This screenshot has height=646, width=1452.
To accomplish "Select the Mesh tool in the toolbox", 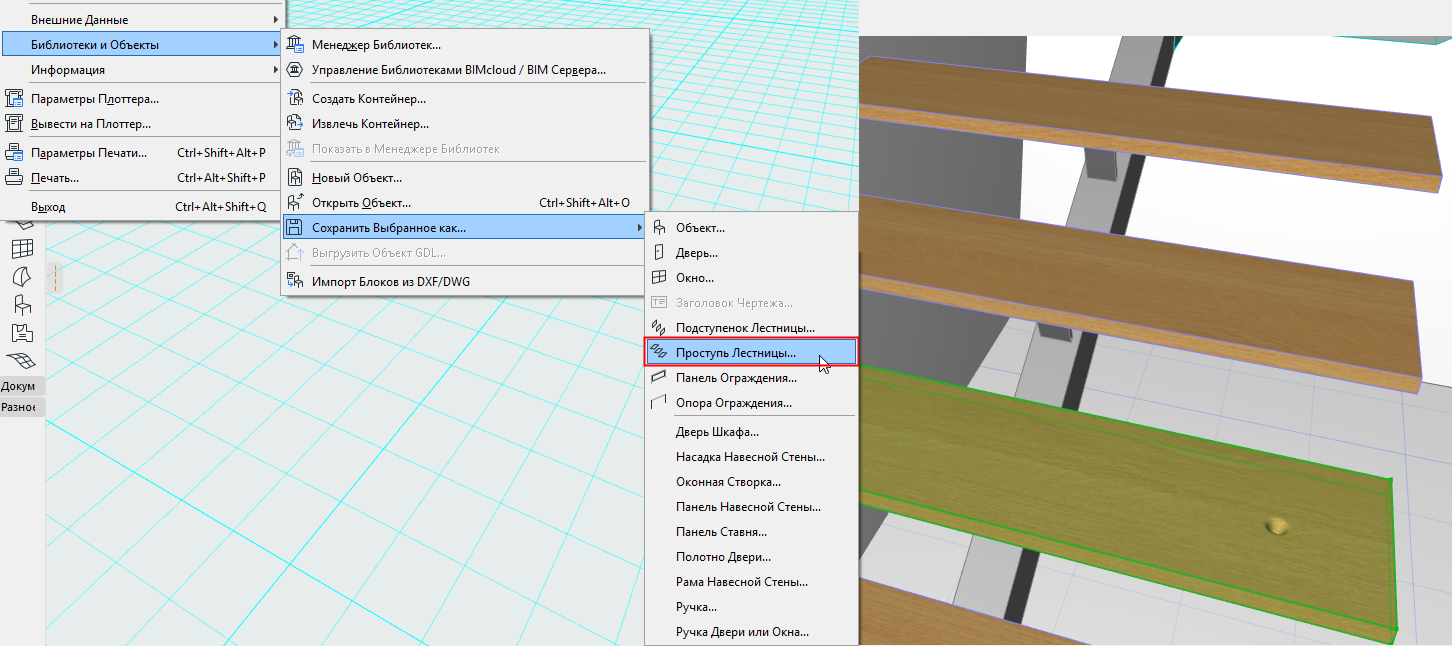I will coord(21,360).
